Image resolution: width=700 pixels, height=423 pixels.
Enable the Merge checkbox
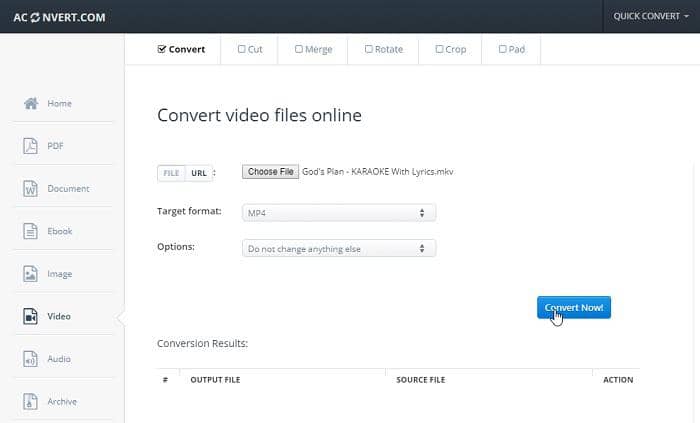pos(300,49)
